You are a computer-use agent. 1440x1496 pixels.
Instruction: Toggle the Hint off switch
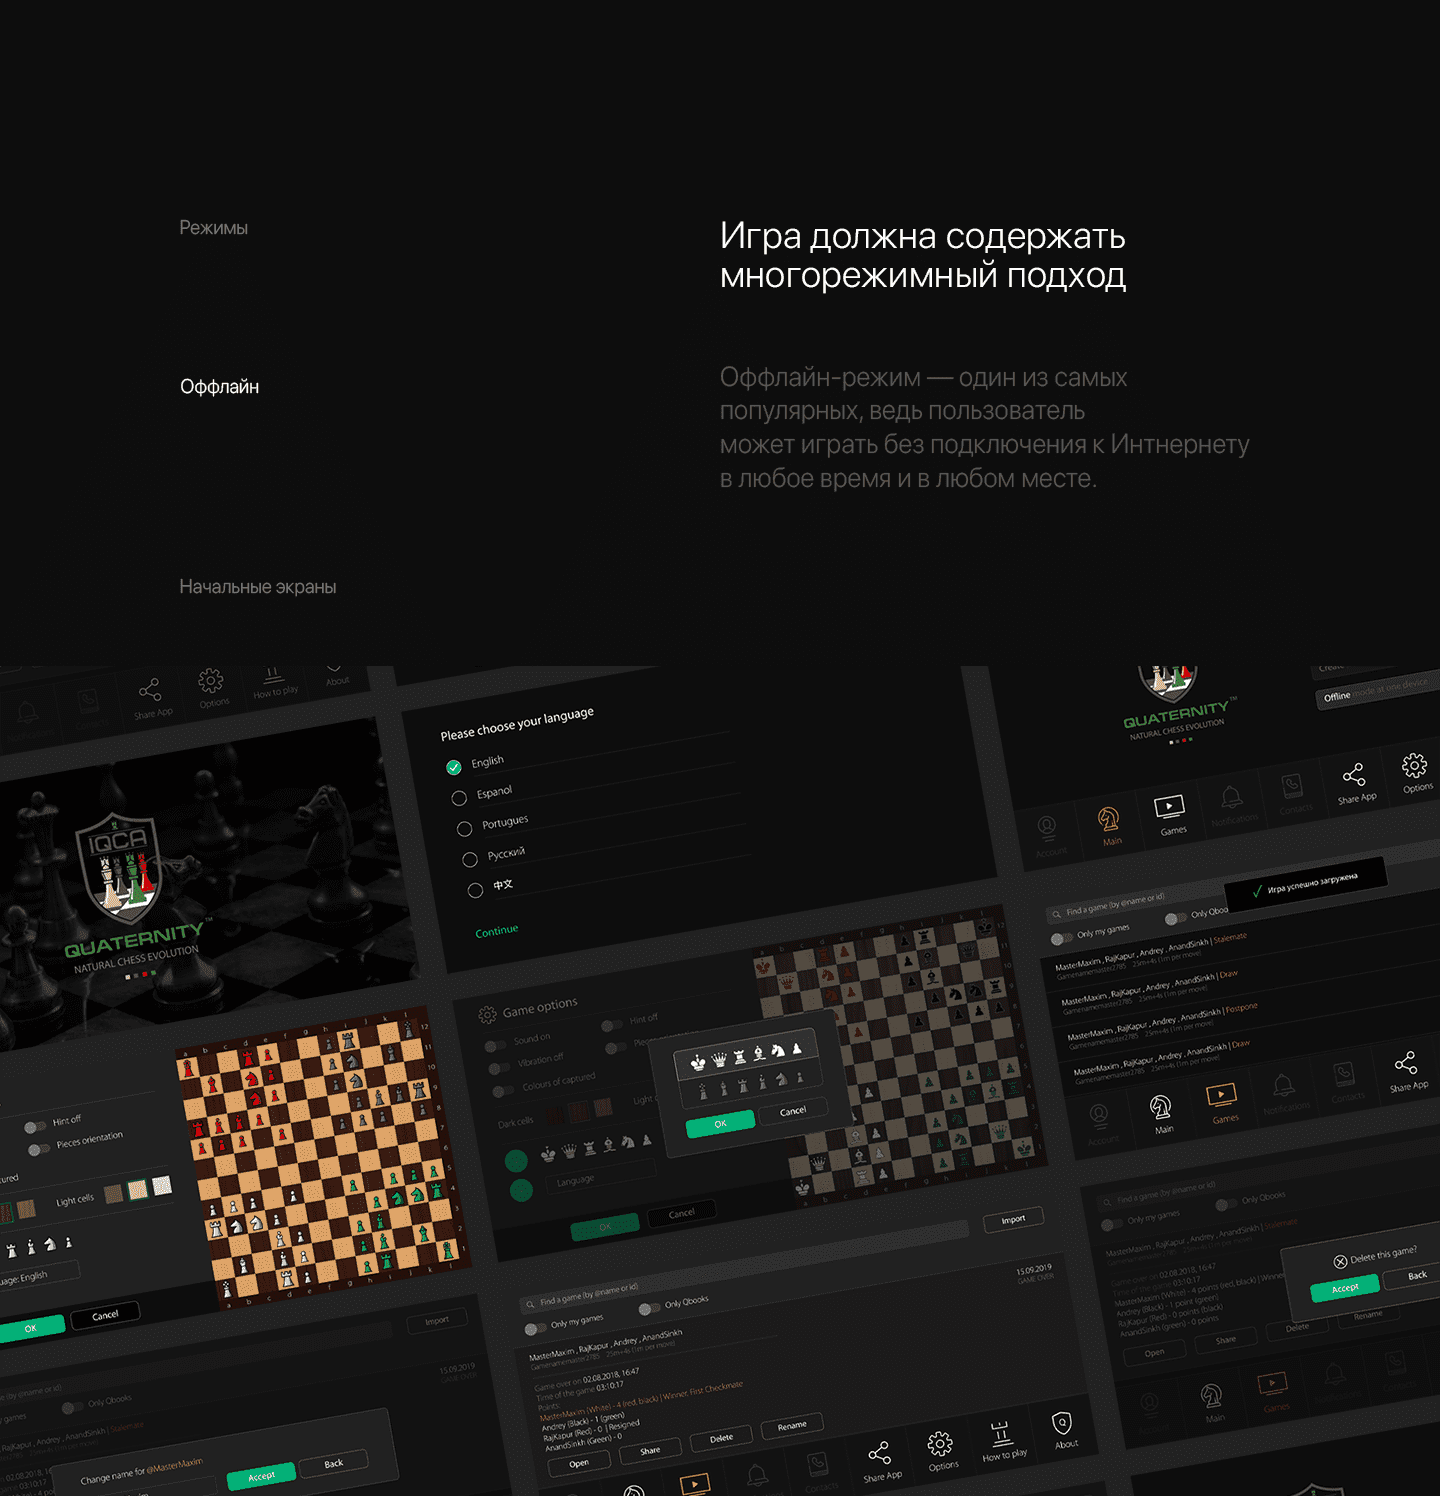(36, 1127)
